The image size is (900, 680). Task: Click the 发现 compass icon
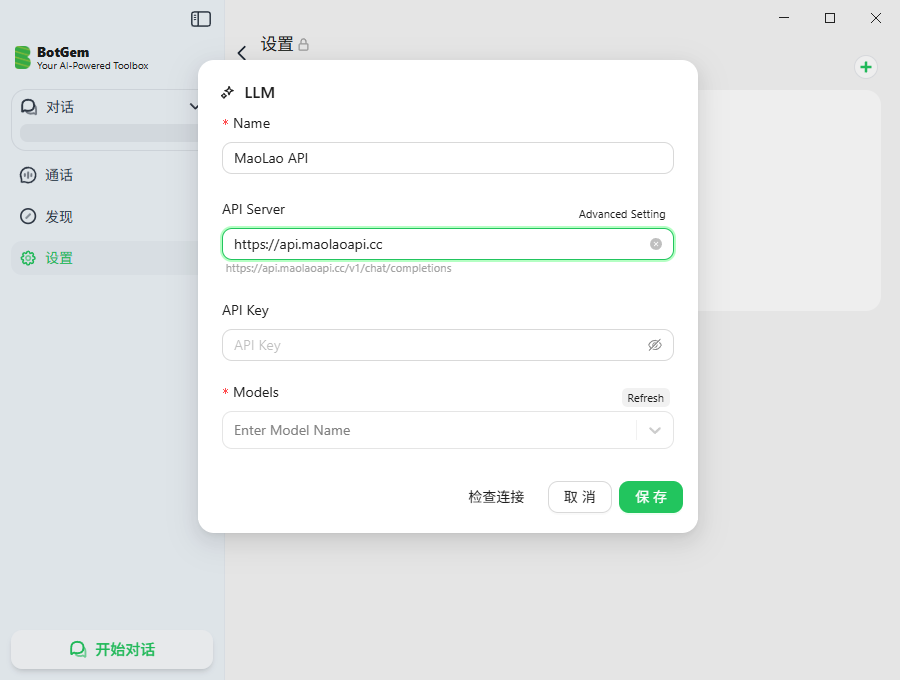click(28, 216)
